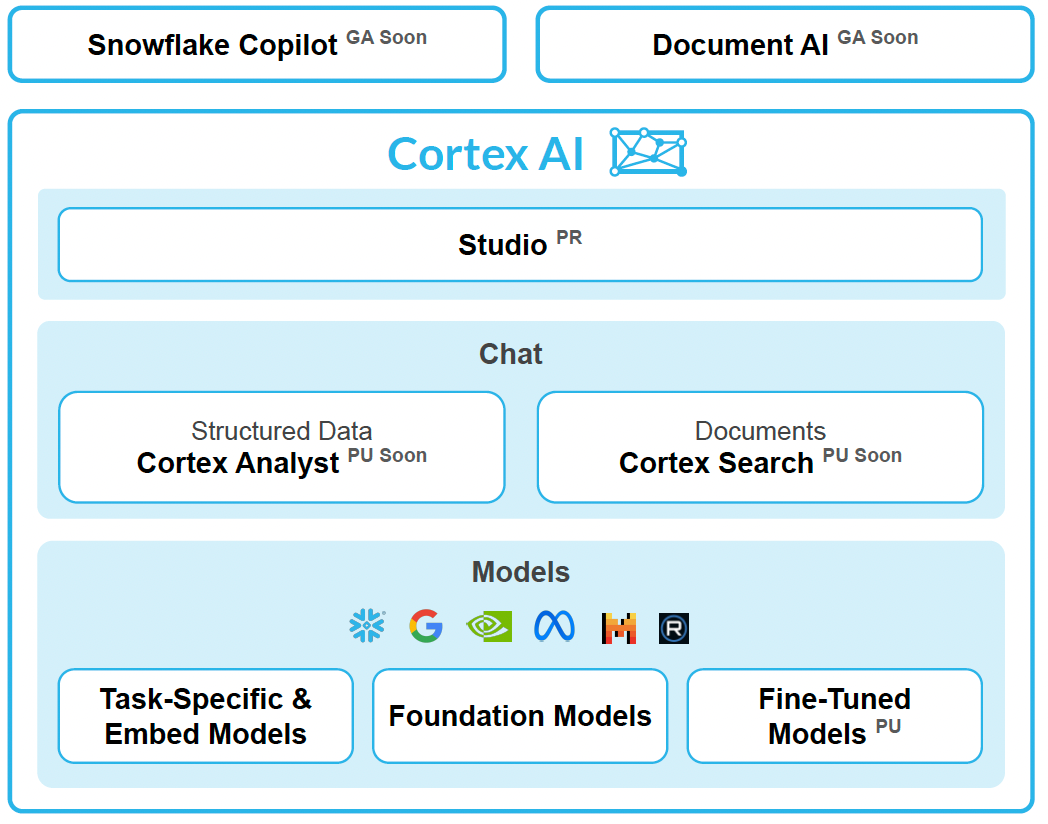This screenshot has height=824, width=1048.
Task: Click the NVIDIA logo icon
Action: [x=489, y=627]
